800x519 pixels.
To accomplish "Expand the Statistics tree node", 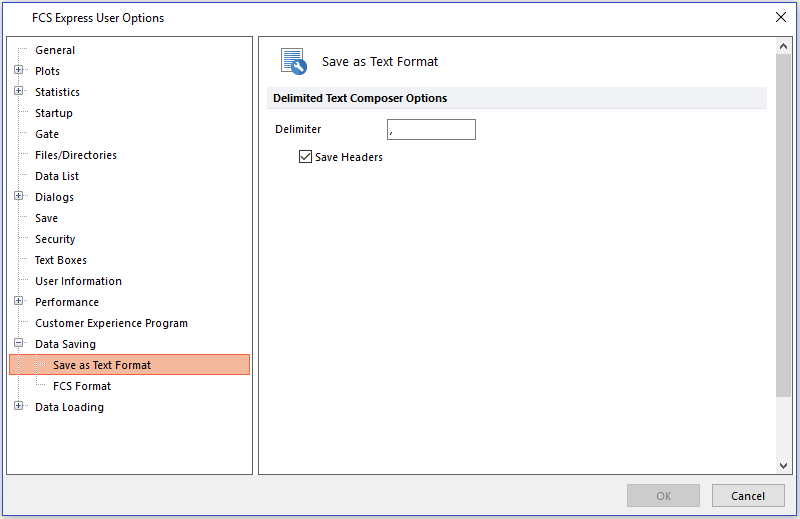I will click(x=19, y=91).
